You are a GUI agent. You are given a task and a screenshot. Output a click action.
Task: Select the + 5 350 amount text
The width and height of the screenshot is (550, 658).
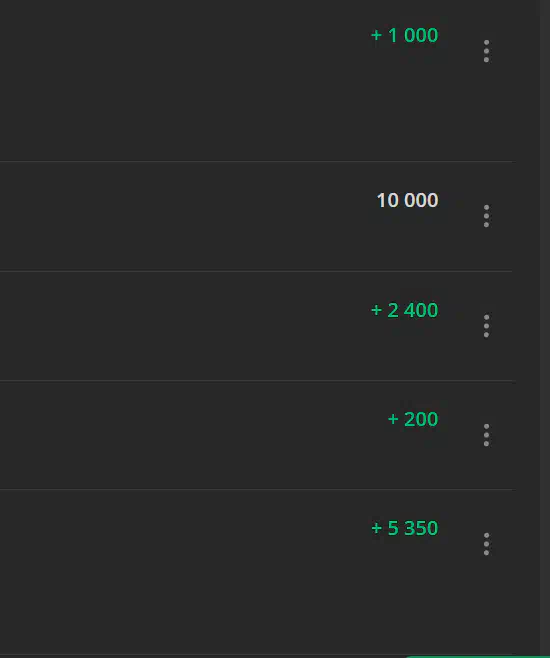point(404,528)
